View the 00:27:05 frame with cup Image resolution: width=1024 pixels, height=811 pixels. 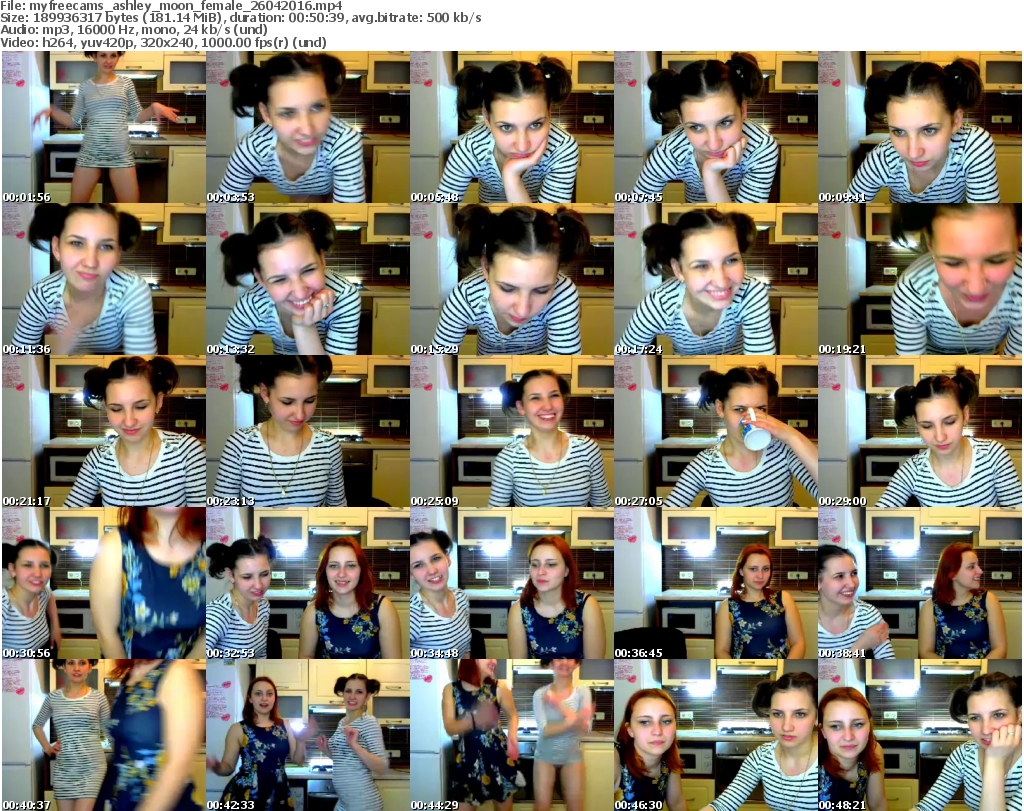716,432
